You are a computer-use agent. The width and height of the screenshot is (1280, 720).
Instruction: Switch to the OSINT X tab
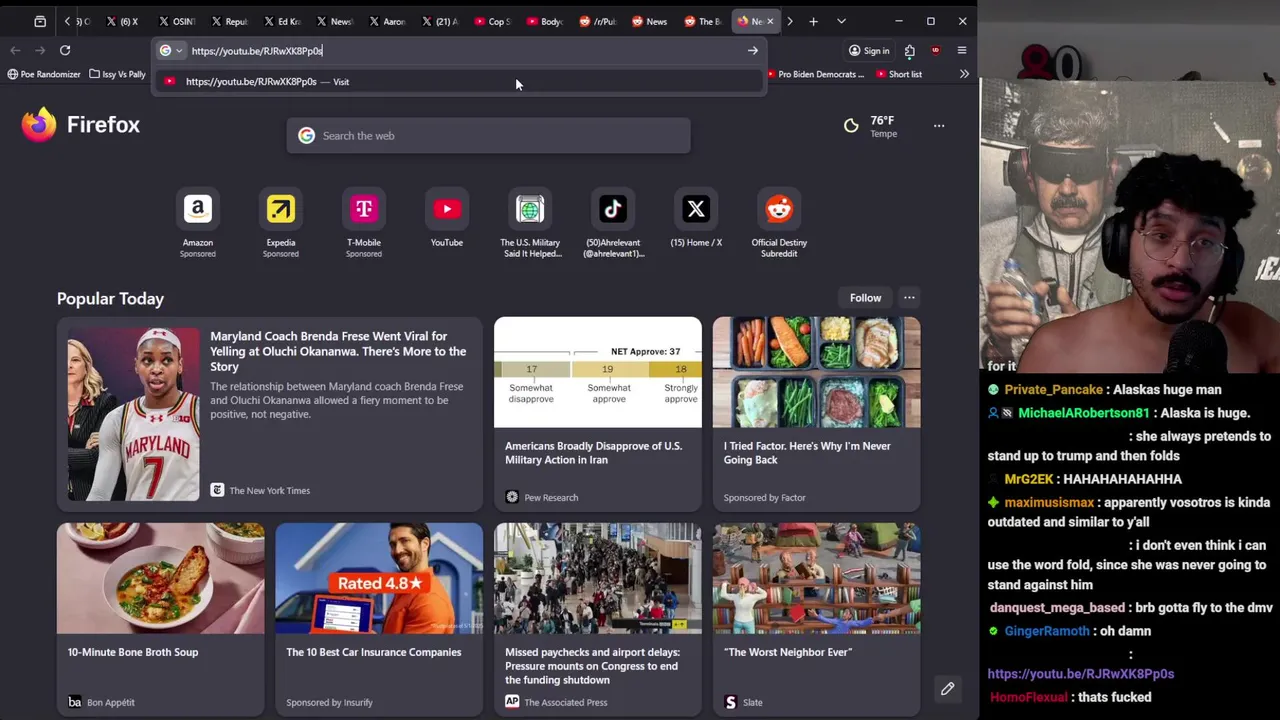(177, 21)
